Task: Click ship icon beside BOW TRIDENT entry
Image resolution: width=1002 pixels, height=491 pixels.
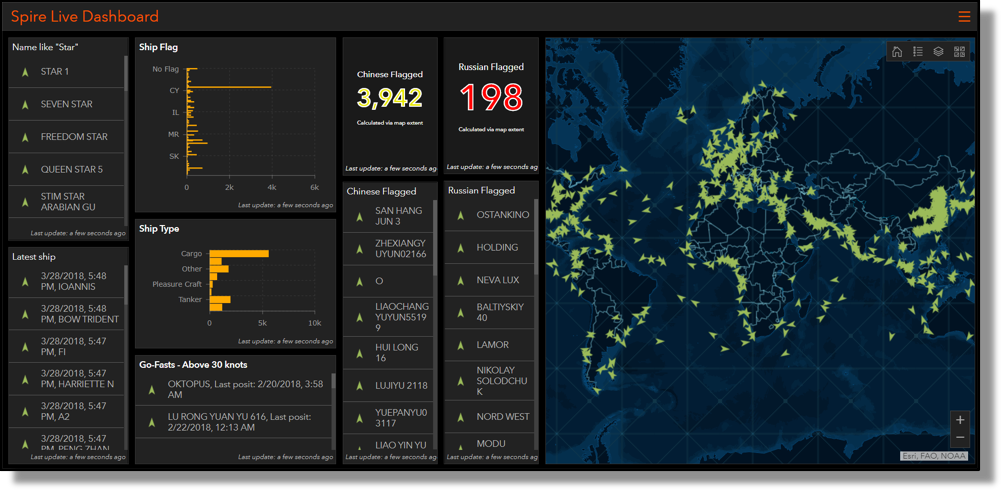Action: click(25, 314)
